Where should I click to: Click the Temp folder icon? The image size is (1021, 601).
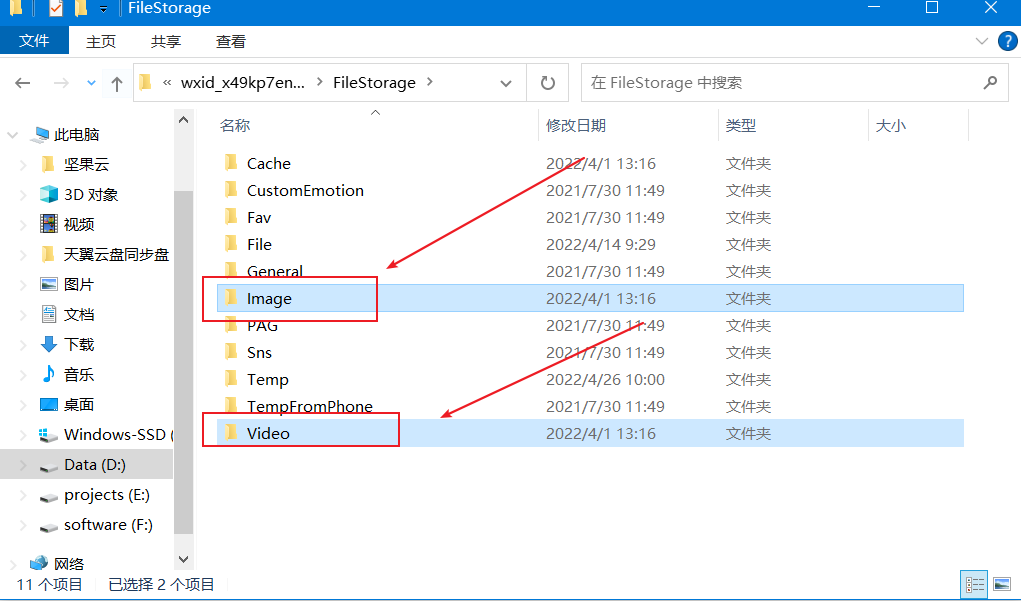tap(231, 379)
